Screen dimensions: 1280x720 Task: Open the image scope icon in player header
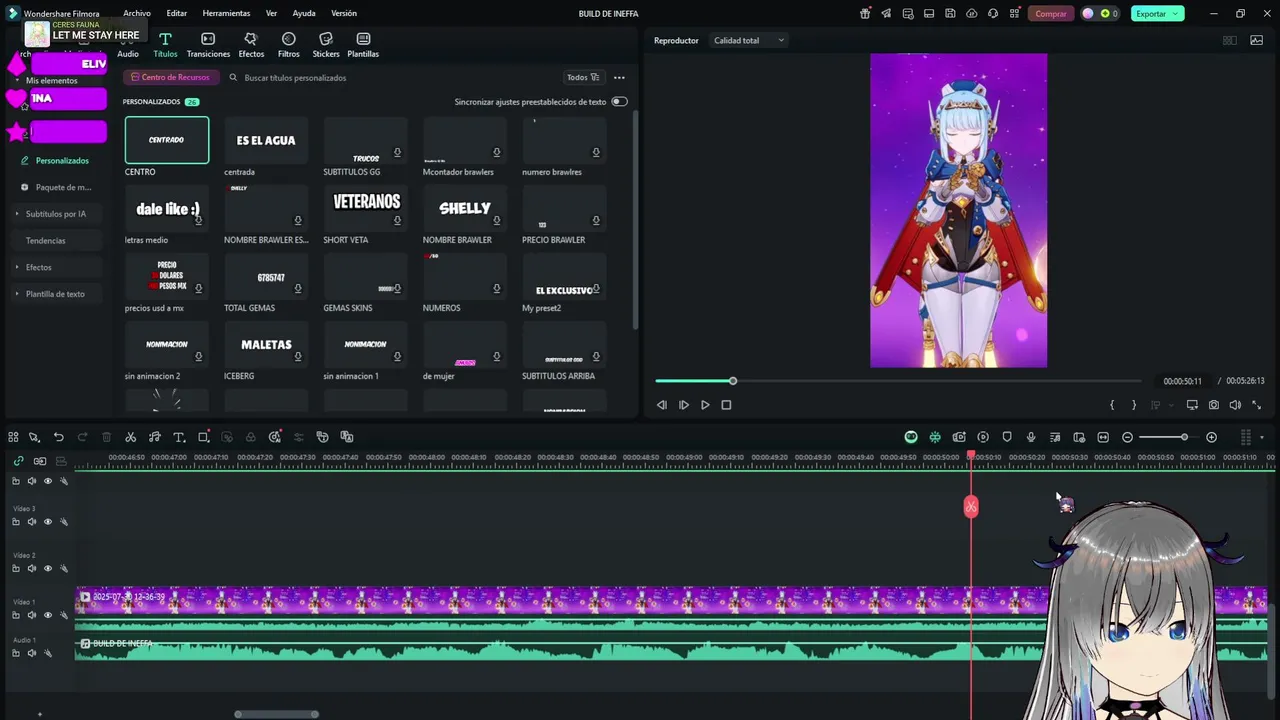(1257, 40)
